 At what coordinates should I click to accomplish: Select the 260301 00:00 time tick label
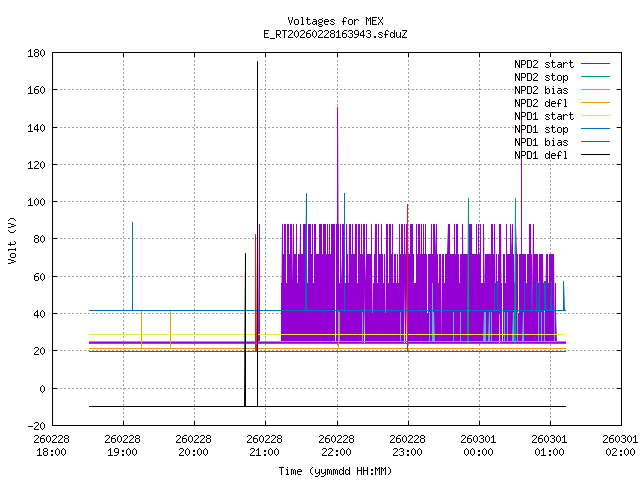pos(479,445)
